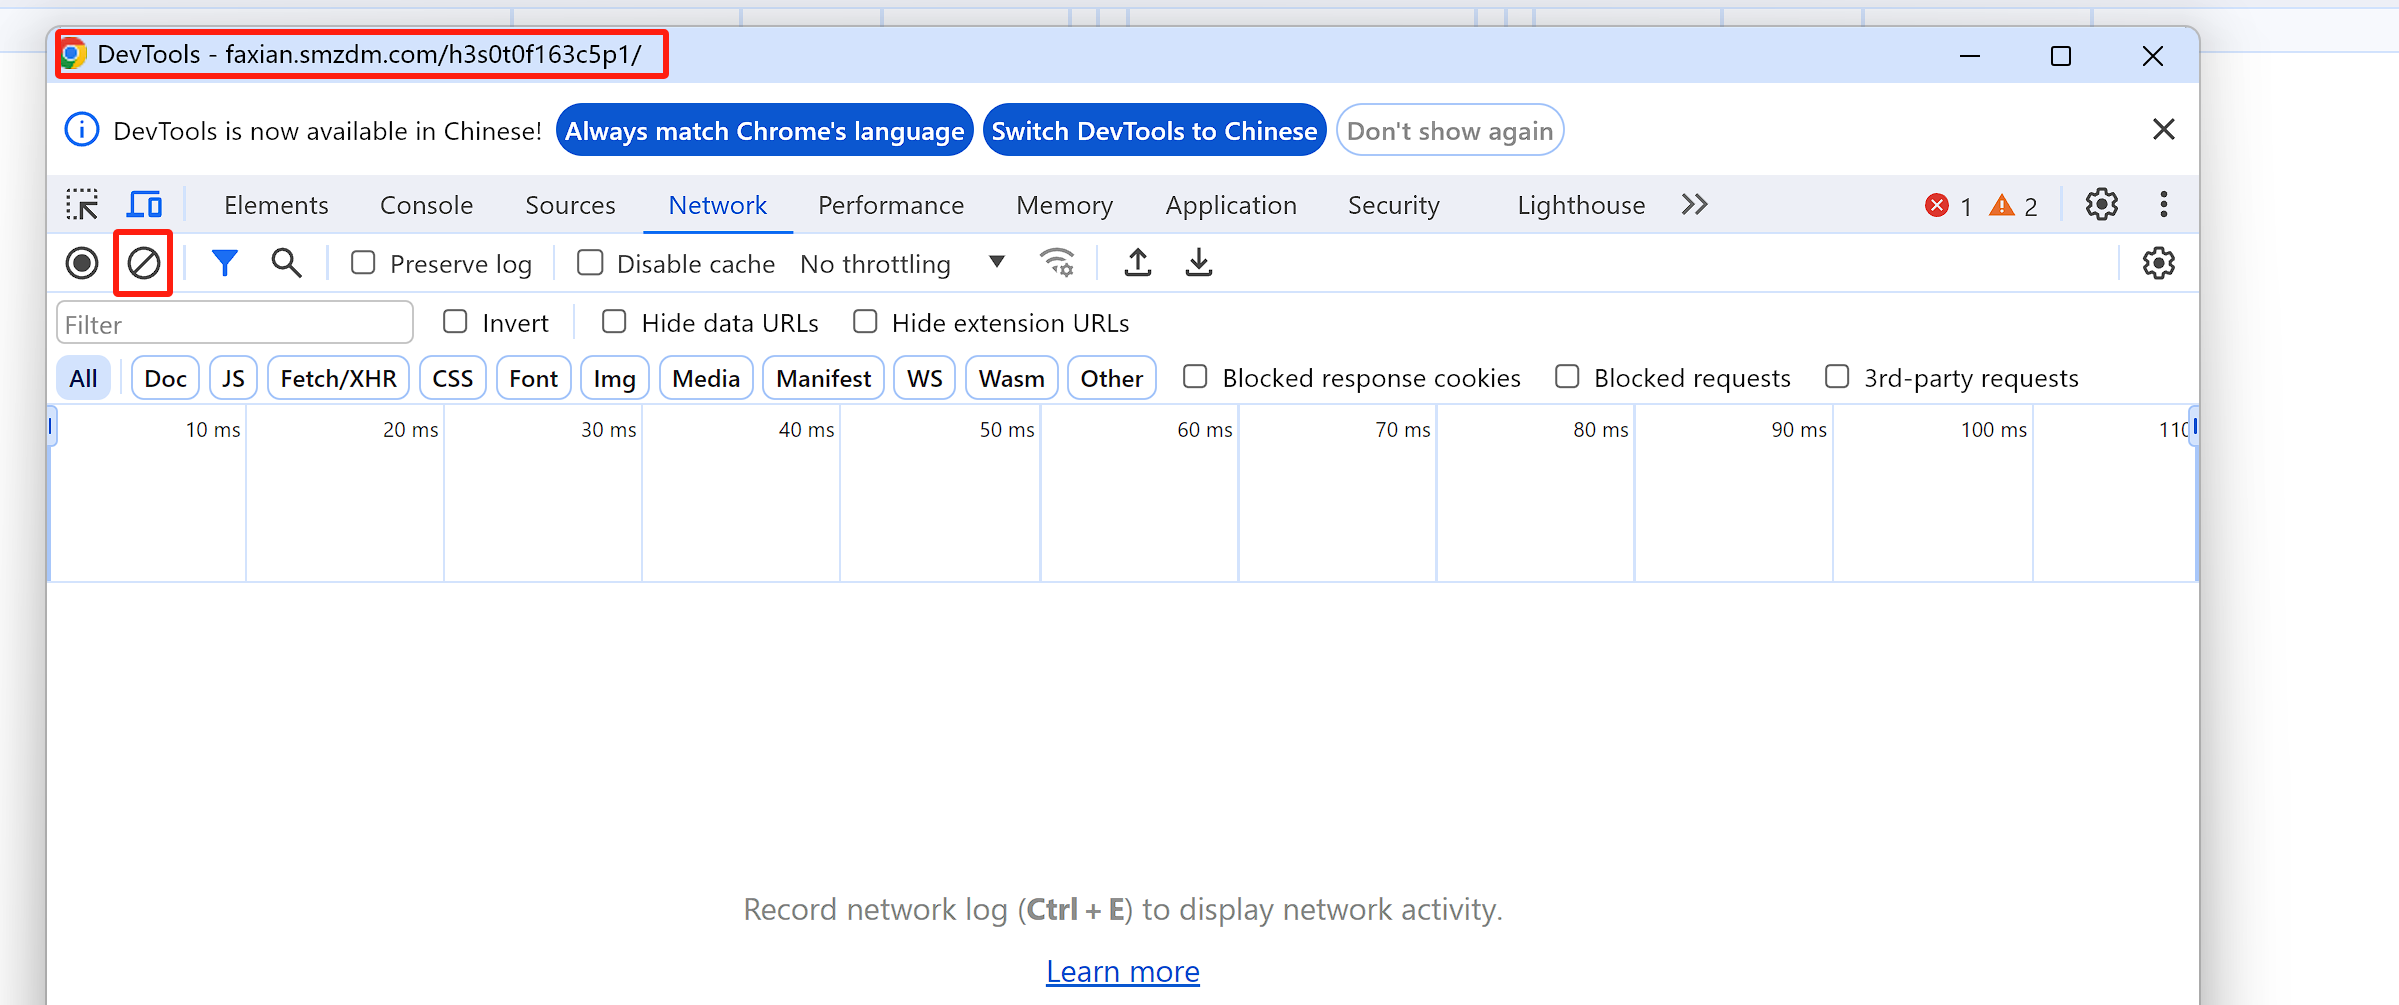Click Switch DevTools to Chinese
Image resolution: width=2399 pixels, height=1005 pixels.
point(1154,130)
